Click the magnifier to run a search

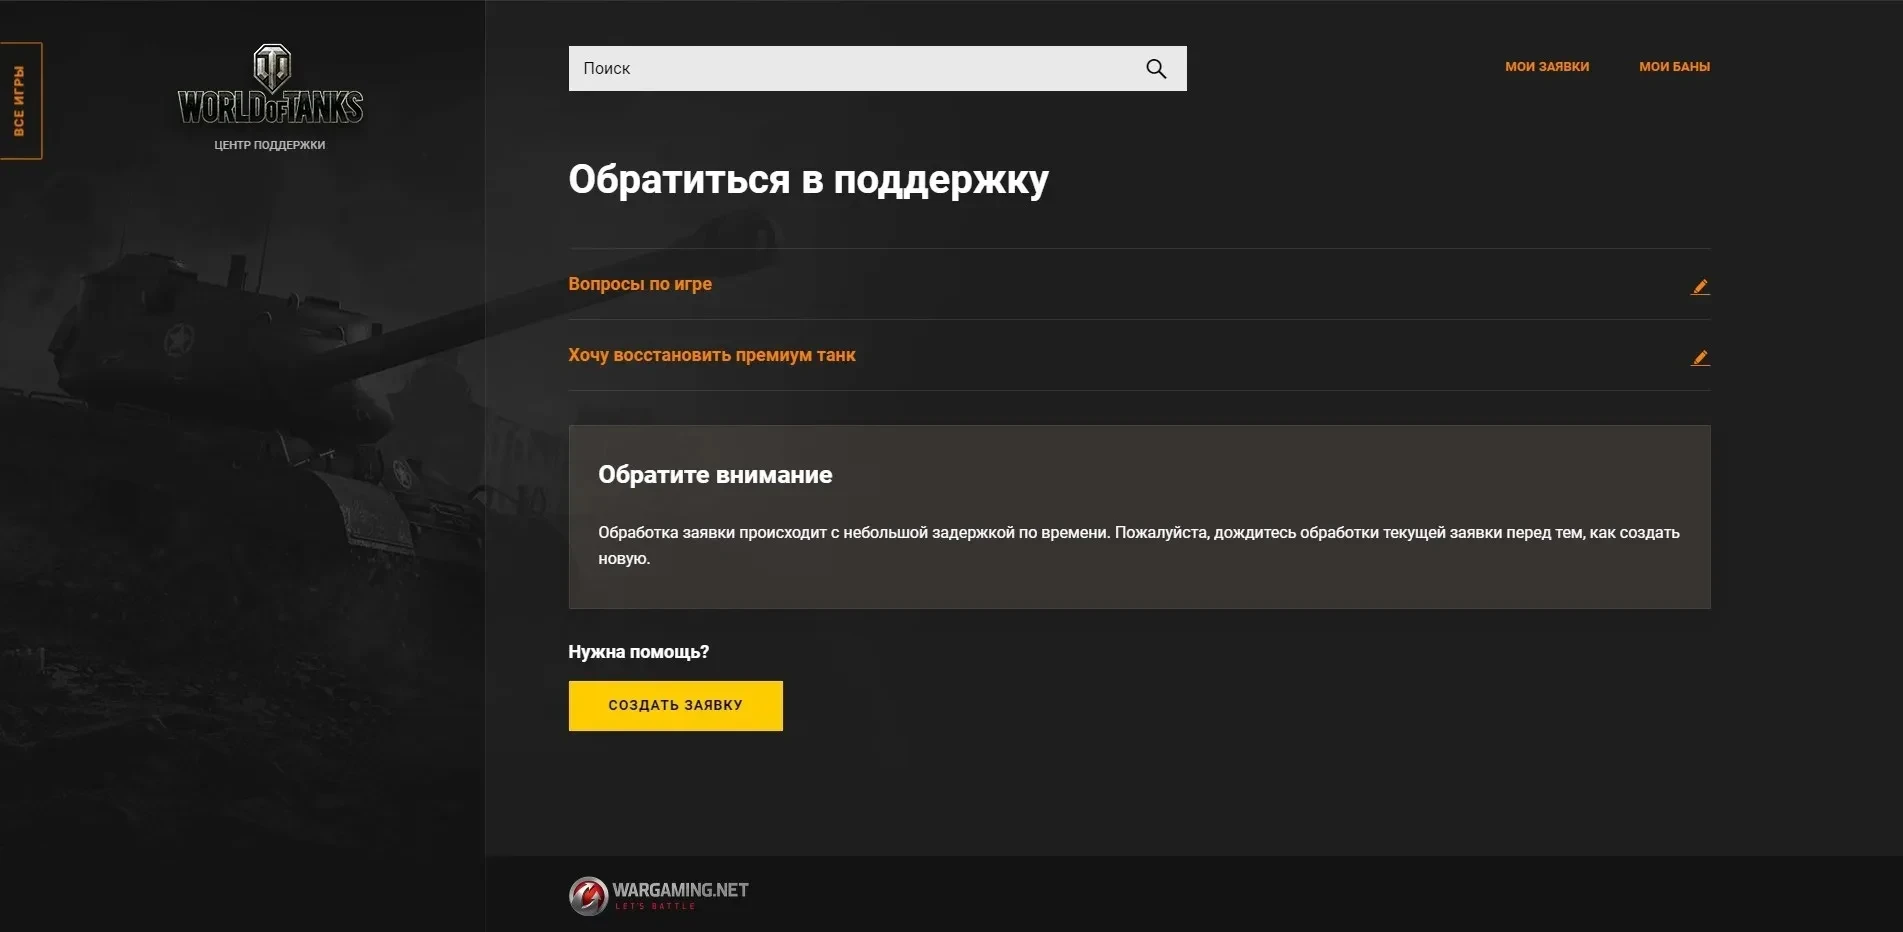coord(1155,68)
